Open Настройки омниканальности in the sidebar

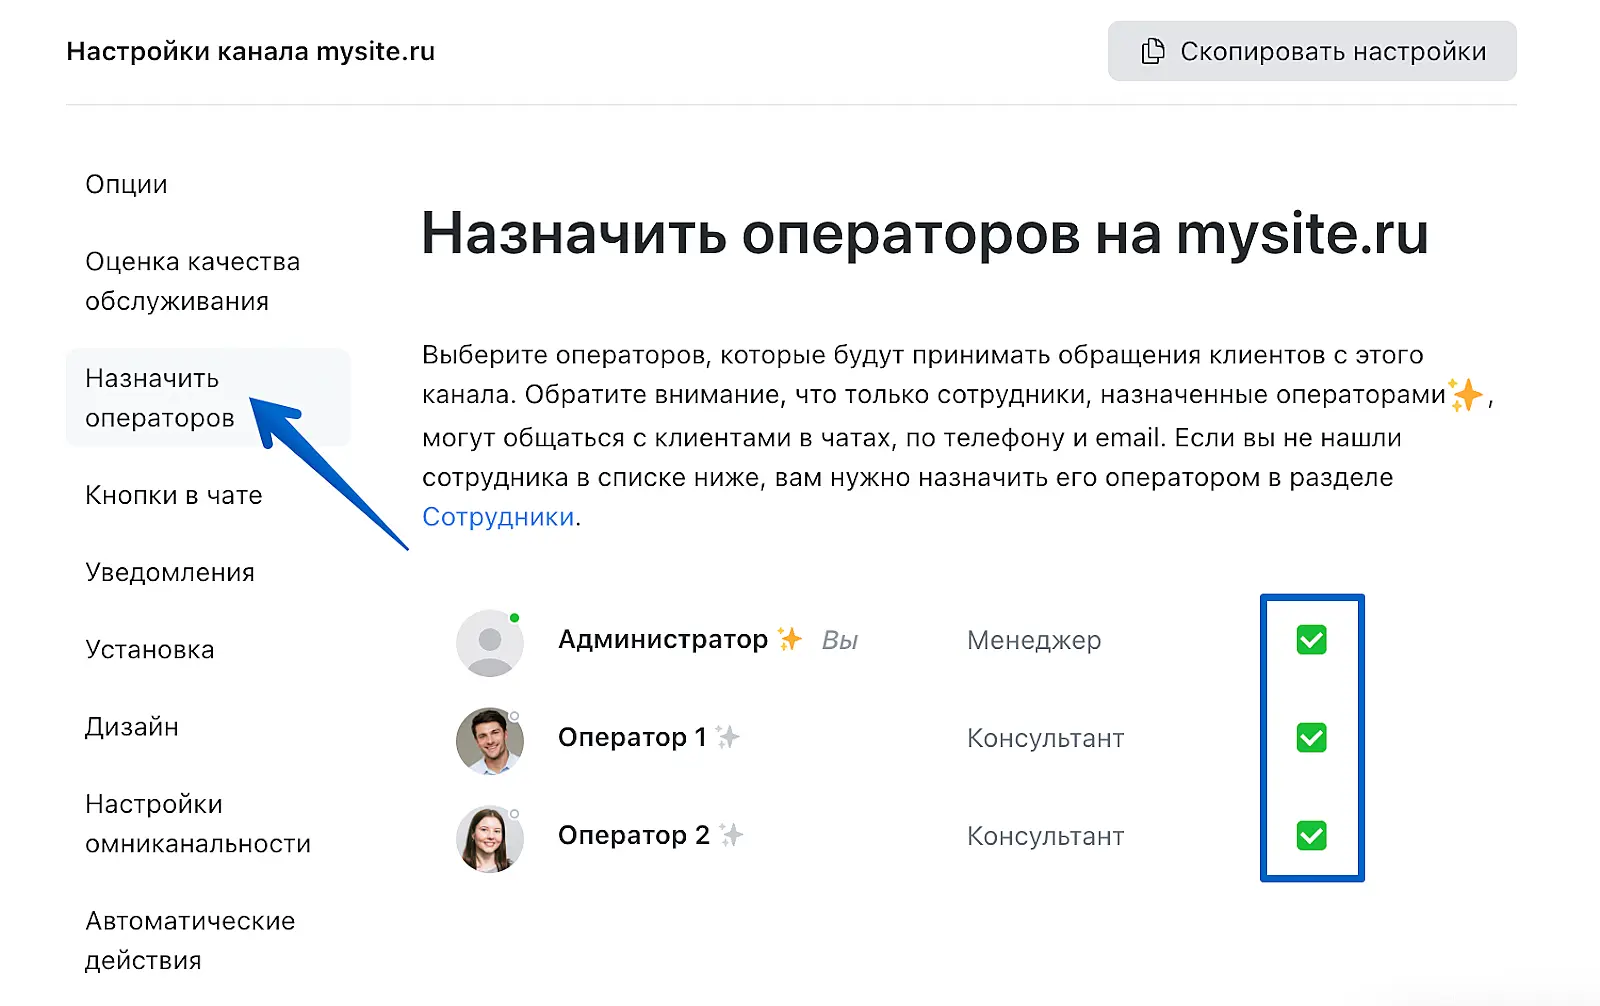[x=197, y=824]
